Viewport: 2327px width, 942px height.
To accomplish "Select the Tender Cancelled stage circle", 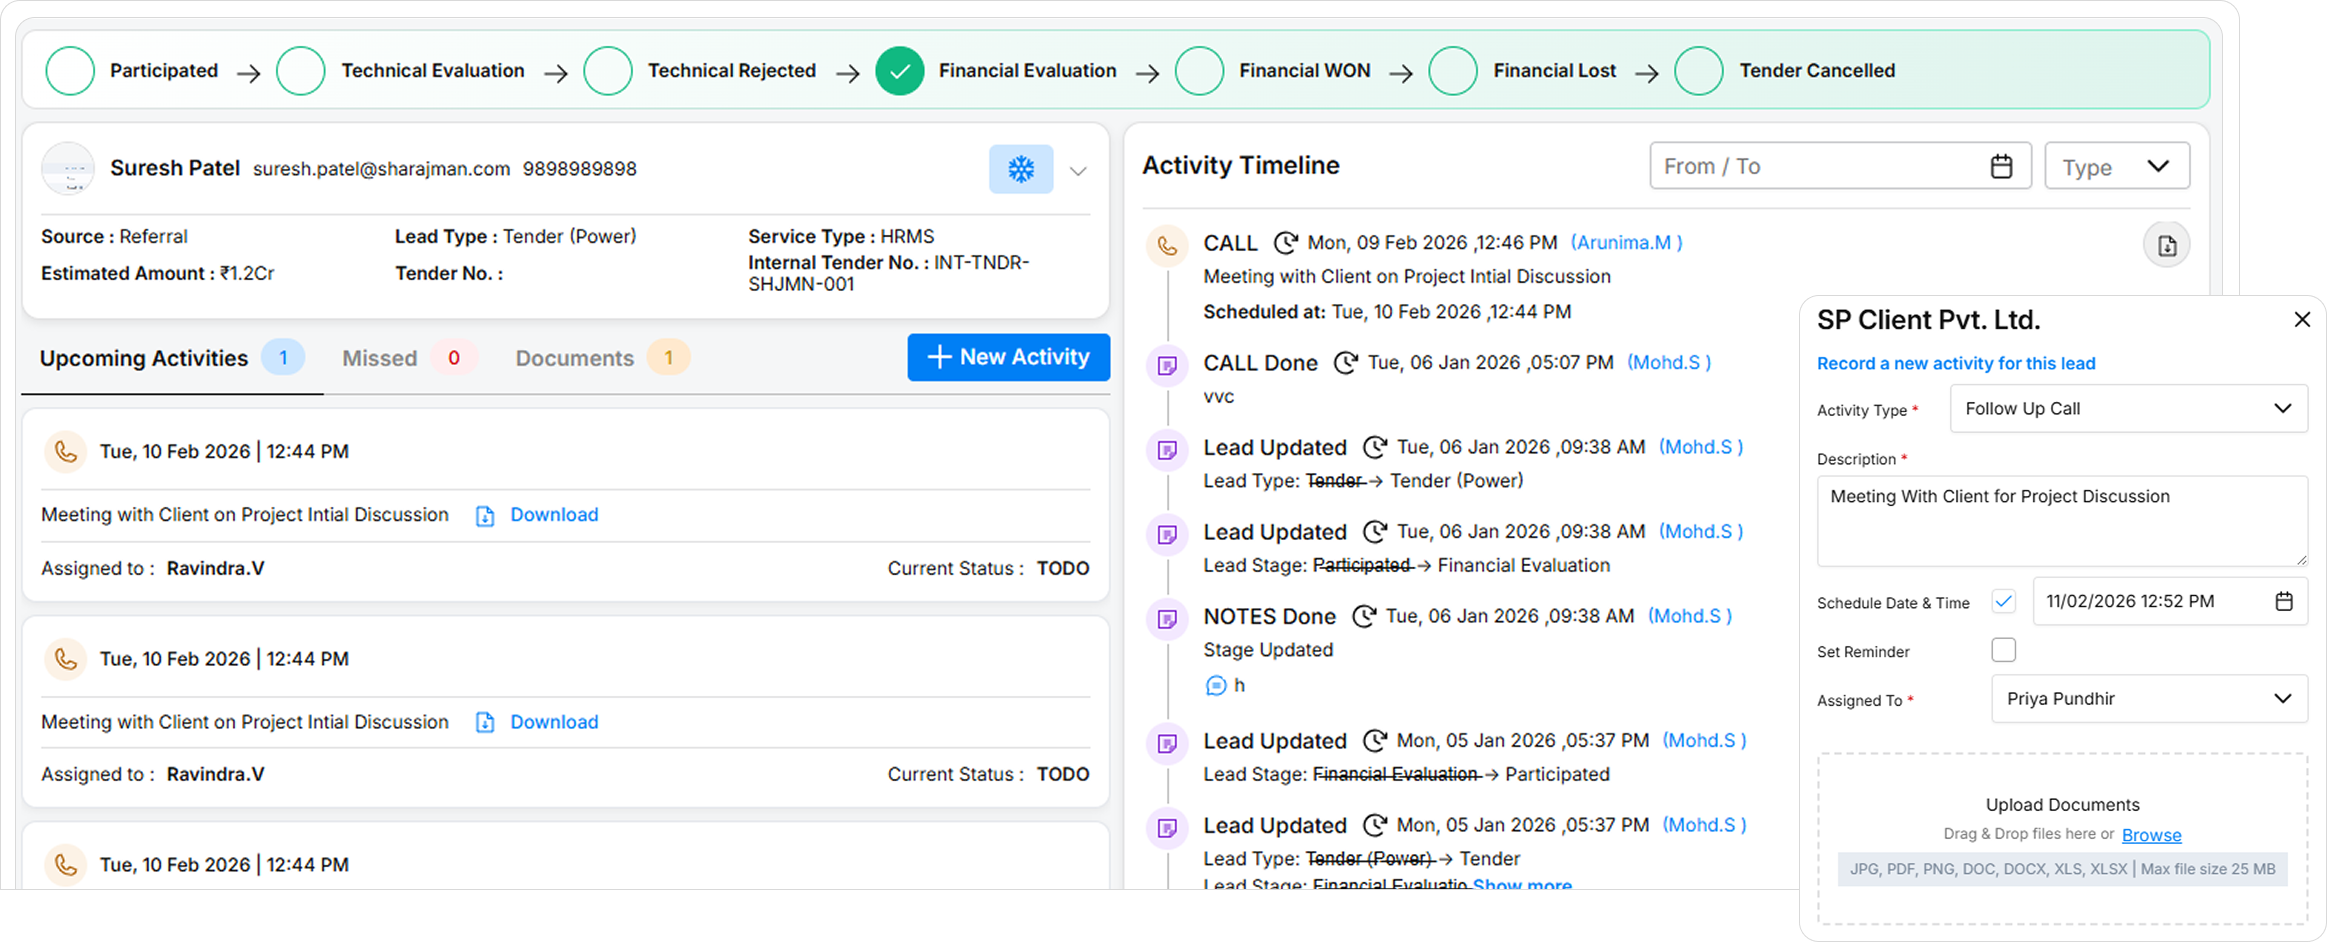I will pos(1698,71).
